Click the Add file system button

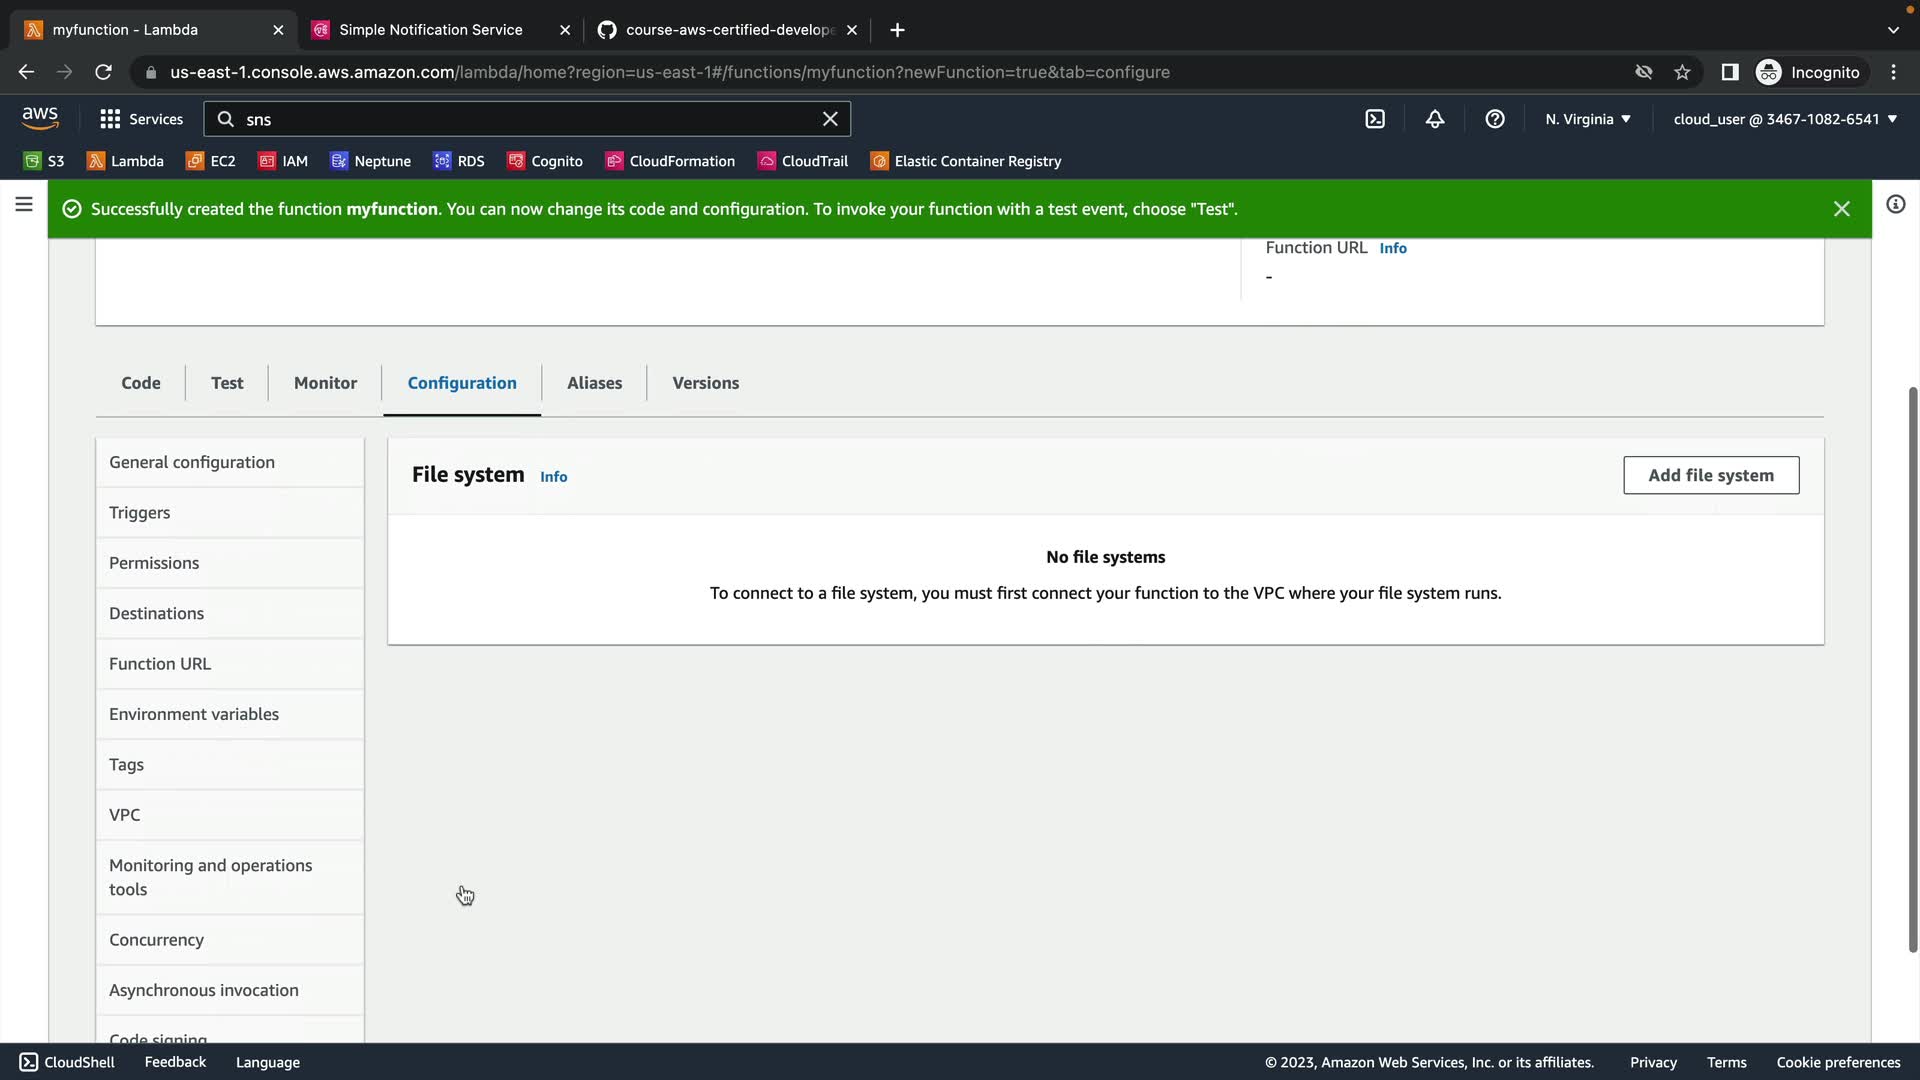(x=1711, y=475)
